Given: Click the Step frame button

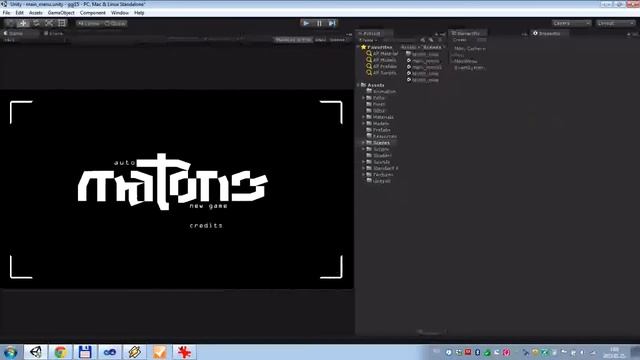Looking at the screenshot, I should [332, 23].
